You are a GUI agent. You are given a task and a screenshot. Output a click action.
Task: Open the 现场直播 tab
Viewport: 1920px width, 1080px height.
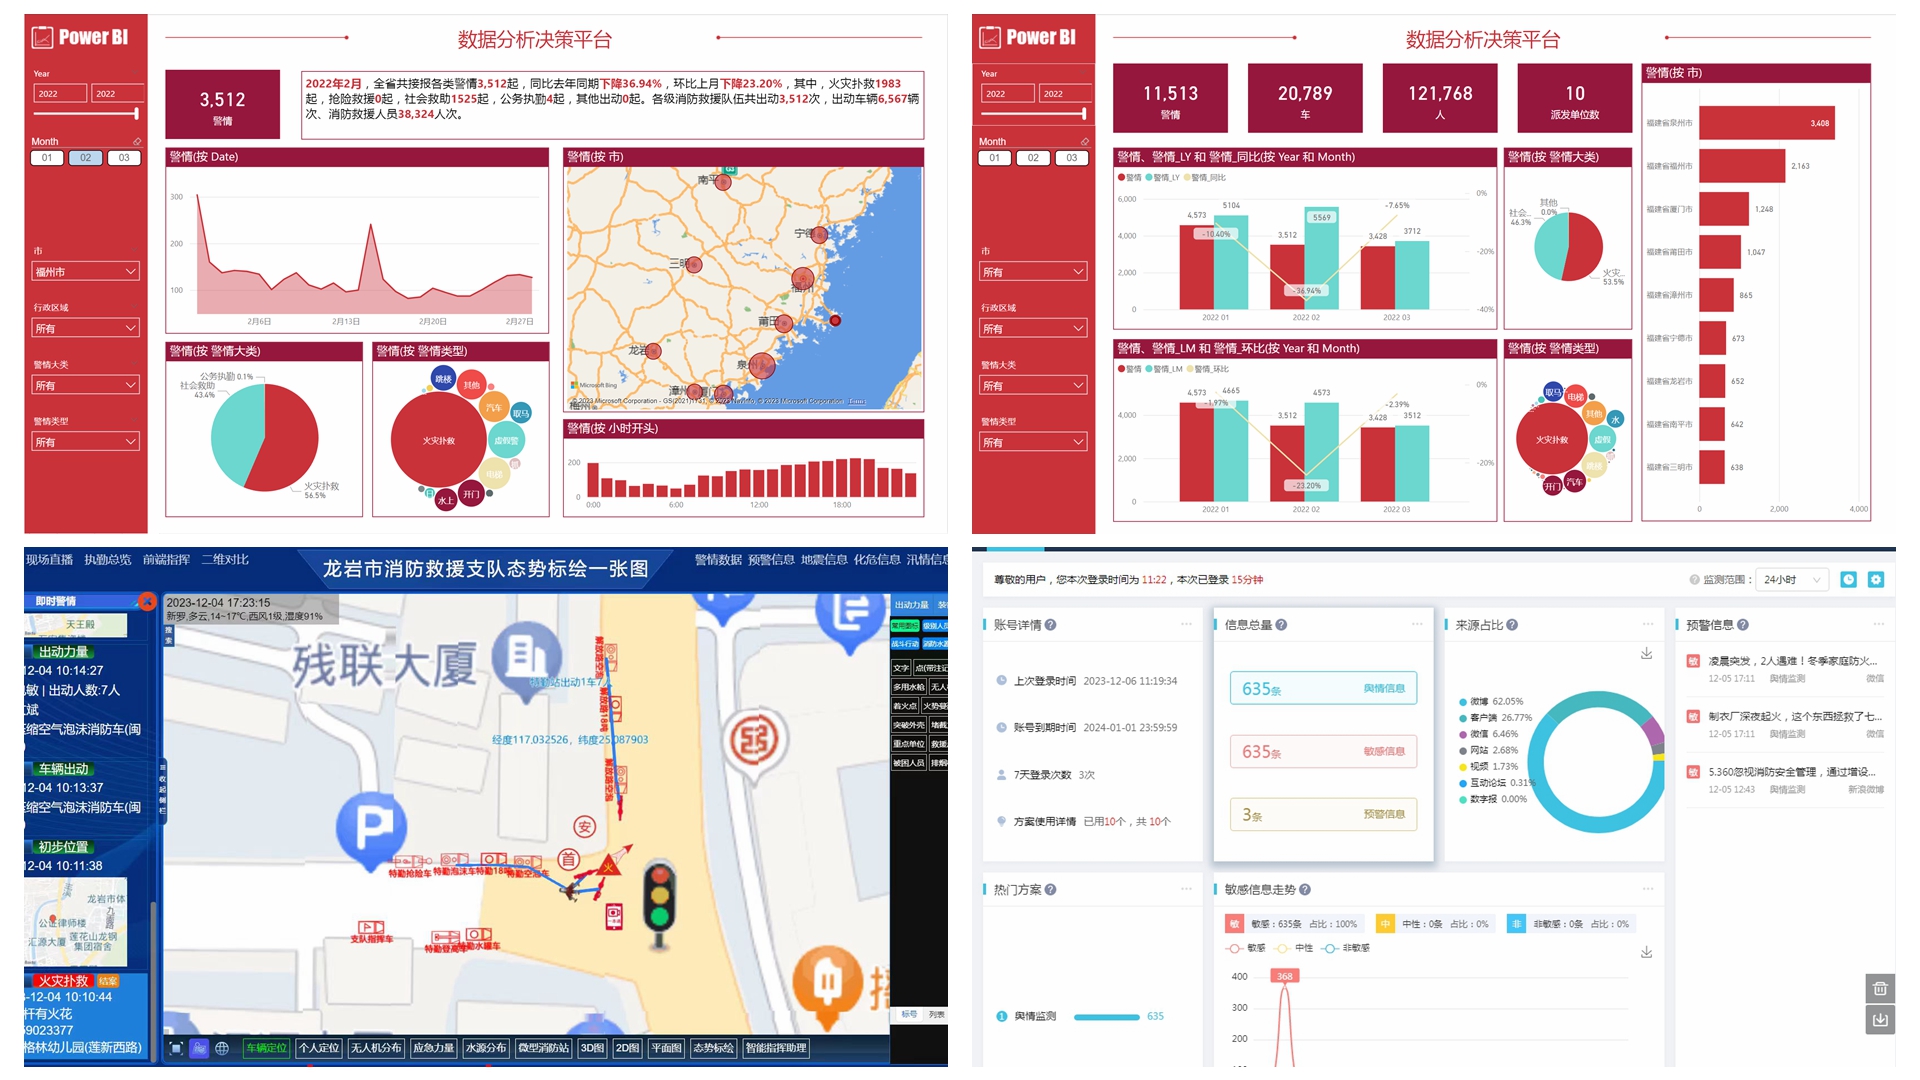click(50, 560)
